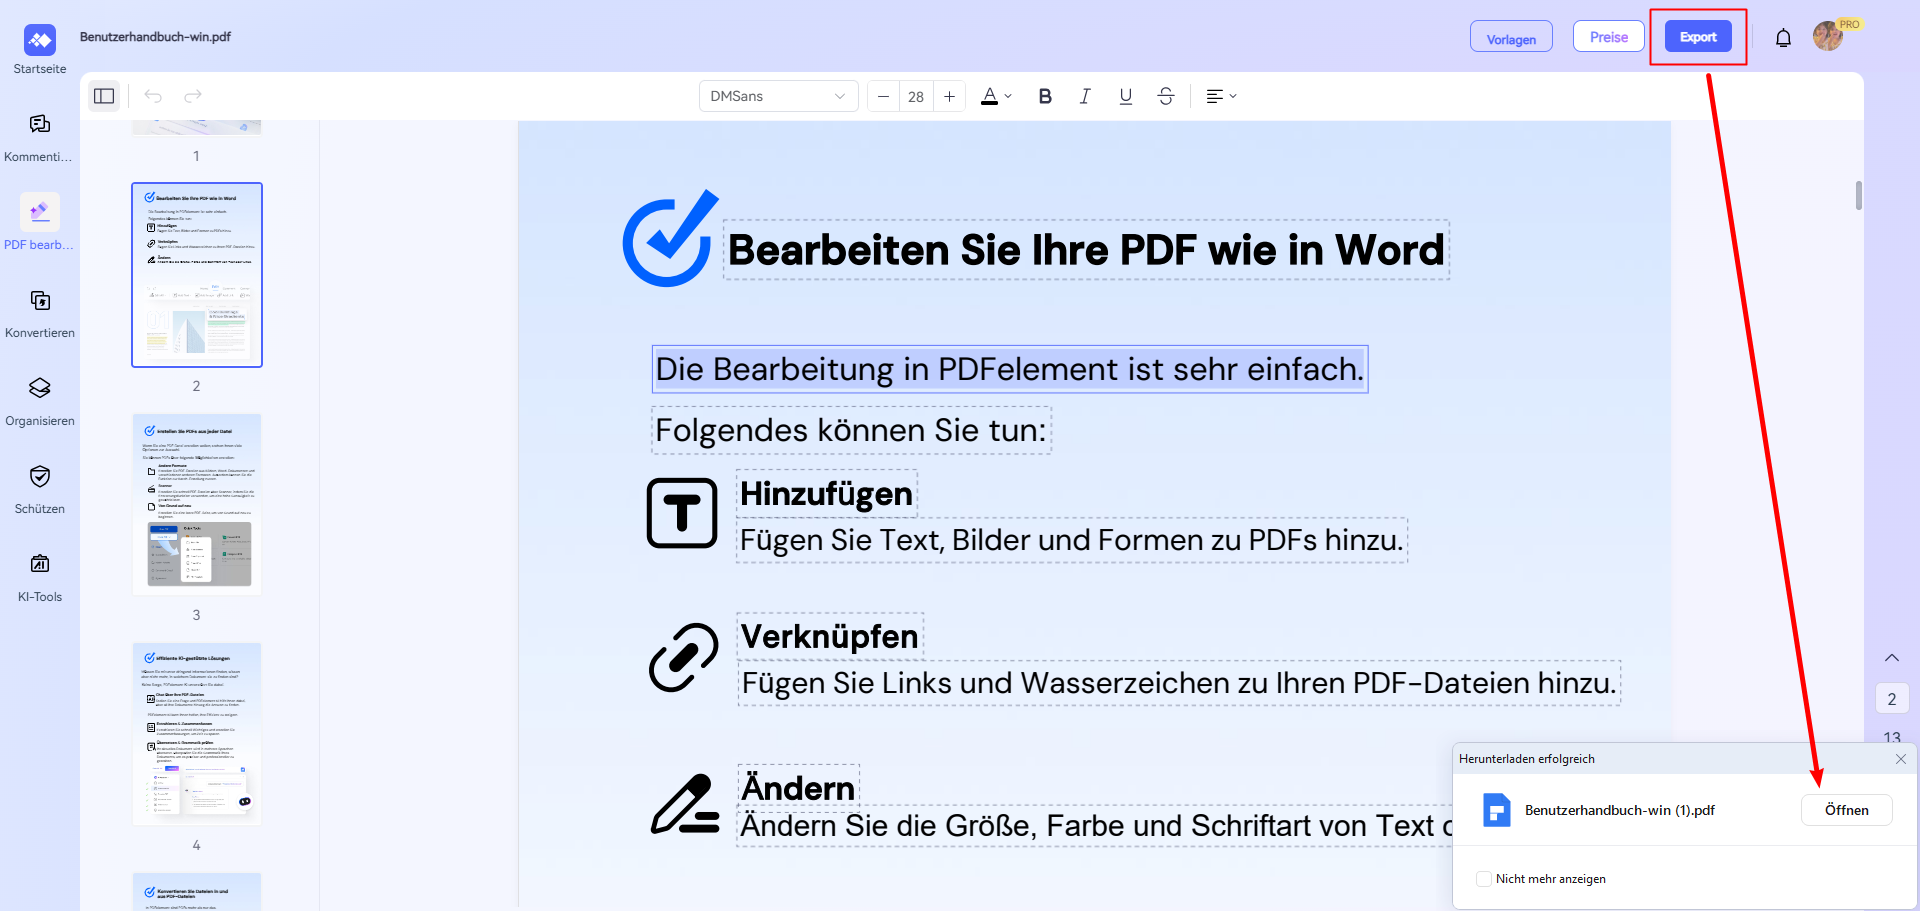Open the text color picker
Image resolution: width=1920 pixels, height=911 pixels.
pos(996,96)
